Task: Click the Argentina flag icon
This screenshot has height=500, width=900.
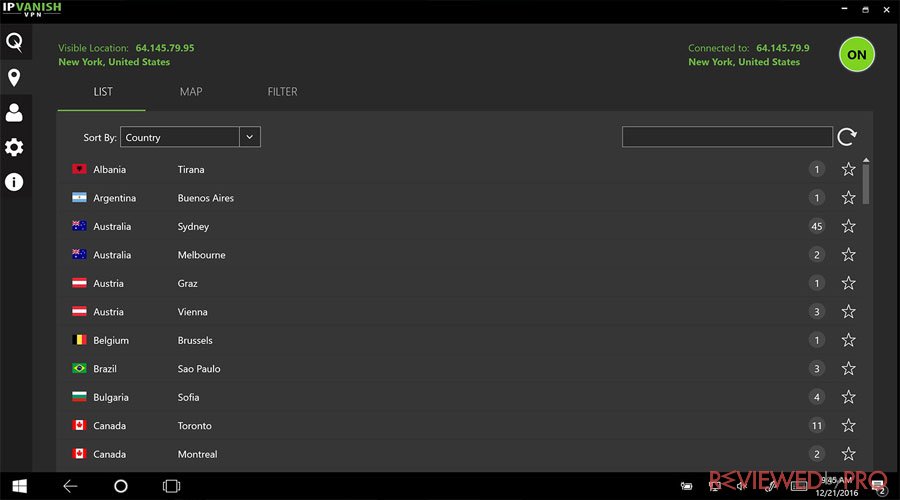Action: (79, 197)
